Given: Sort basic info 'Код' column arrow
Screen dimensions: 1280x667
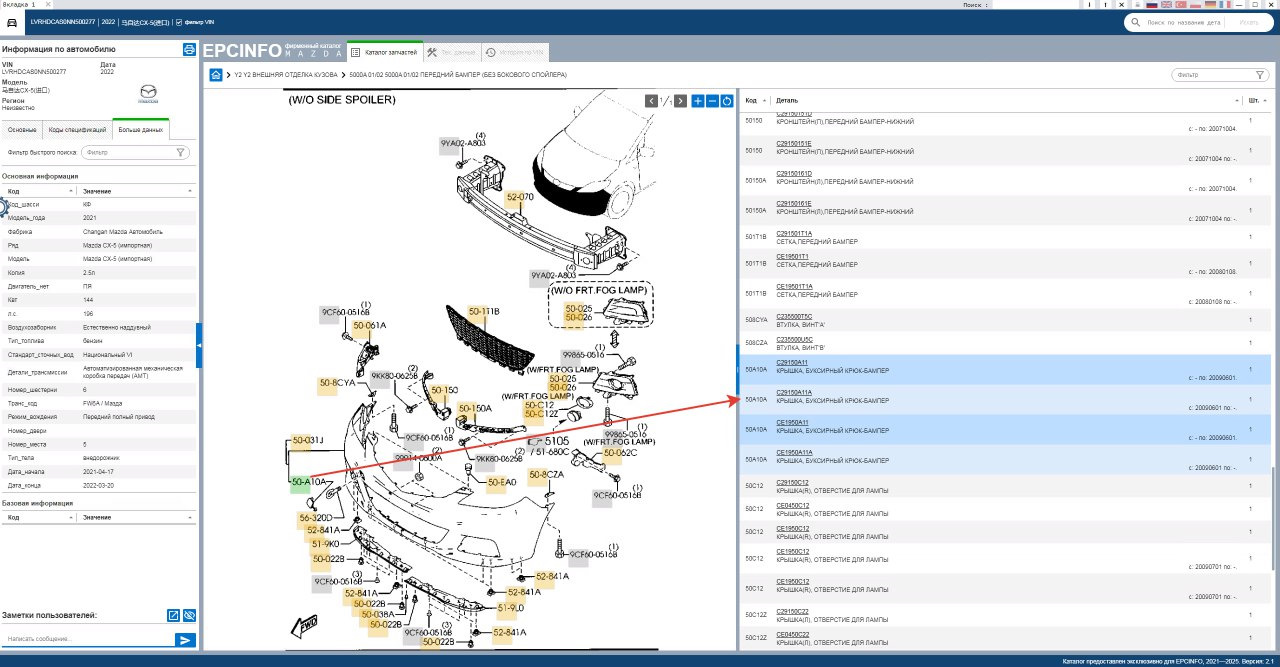Looking at the screenshot, I should [x=71, y=190].
